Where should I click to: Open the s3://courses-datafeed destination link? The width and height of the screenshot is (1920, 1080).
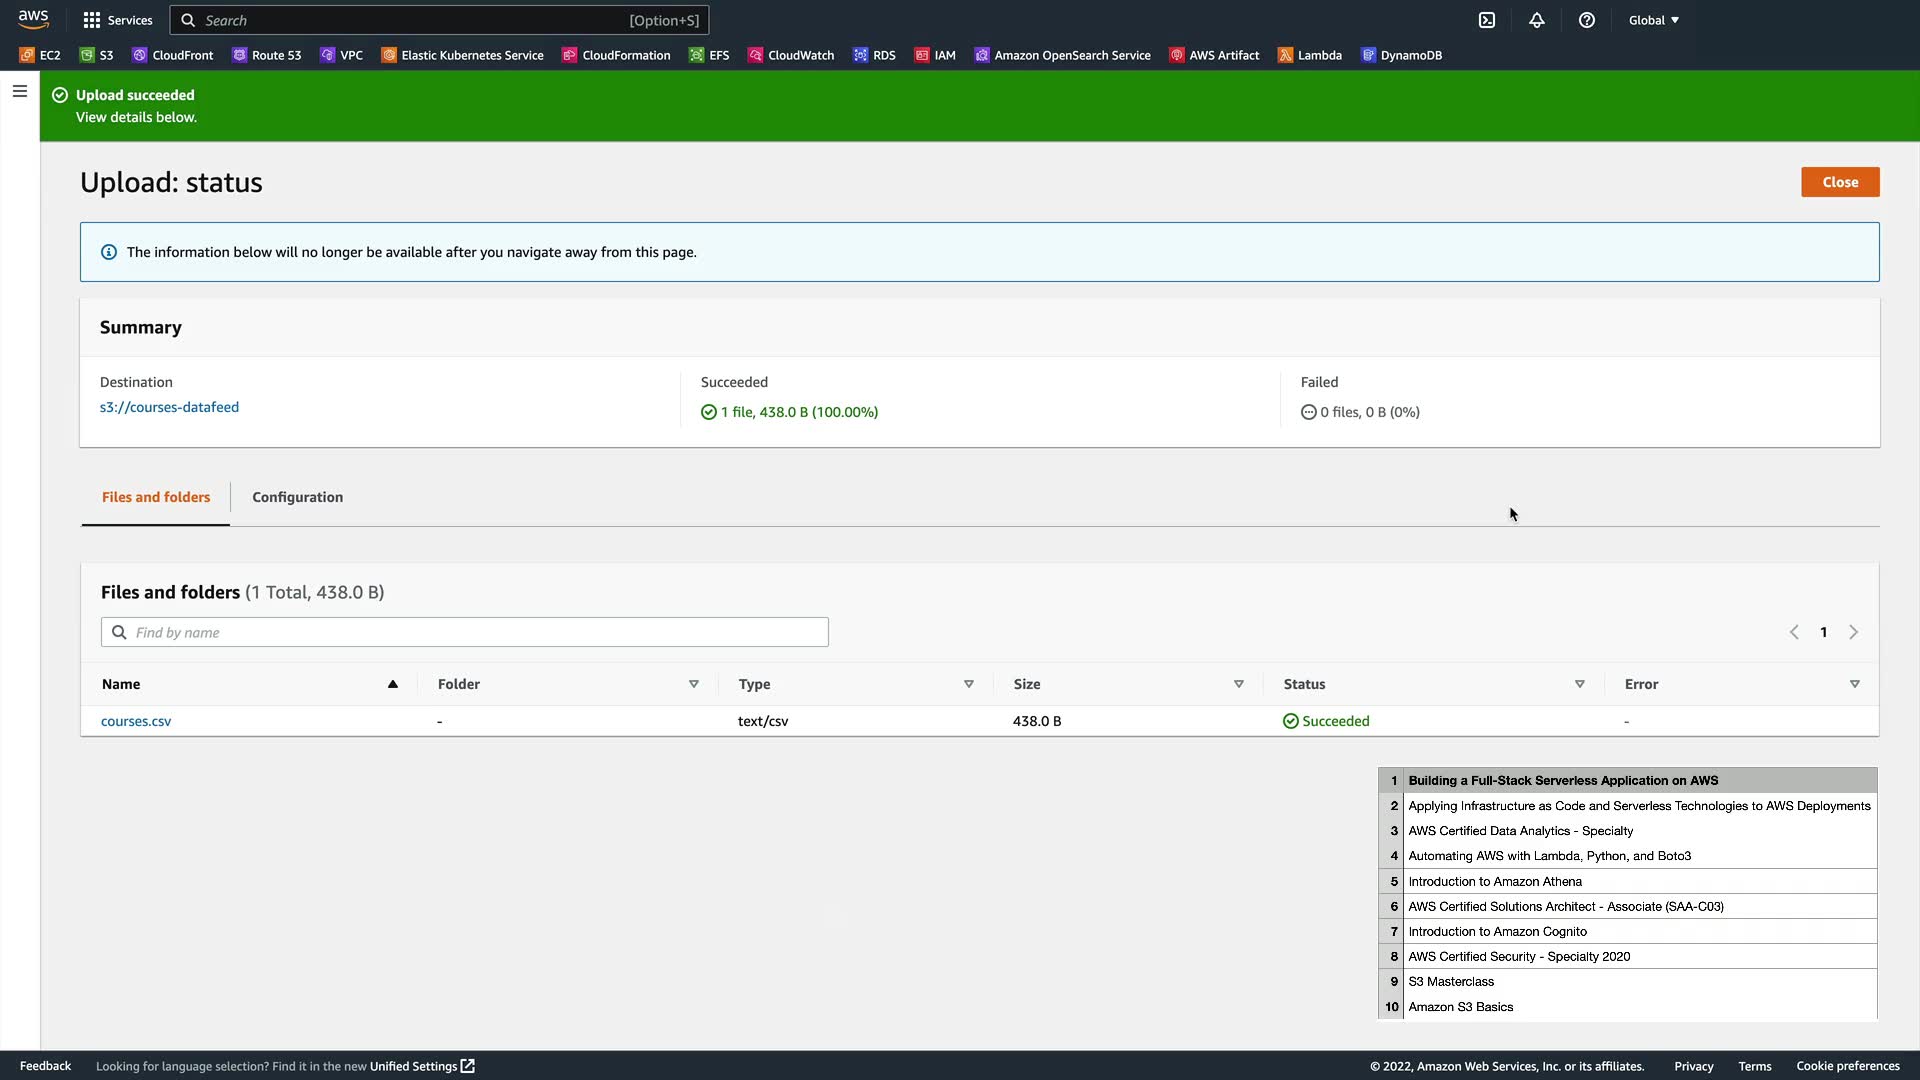coord(169,407)
